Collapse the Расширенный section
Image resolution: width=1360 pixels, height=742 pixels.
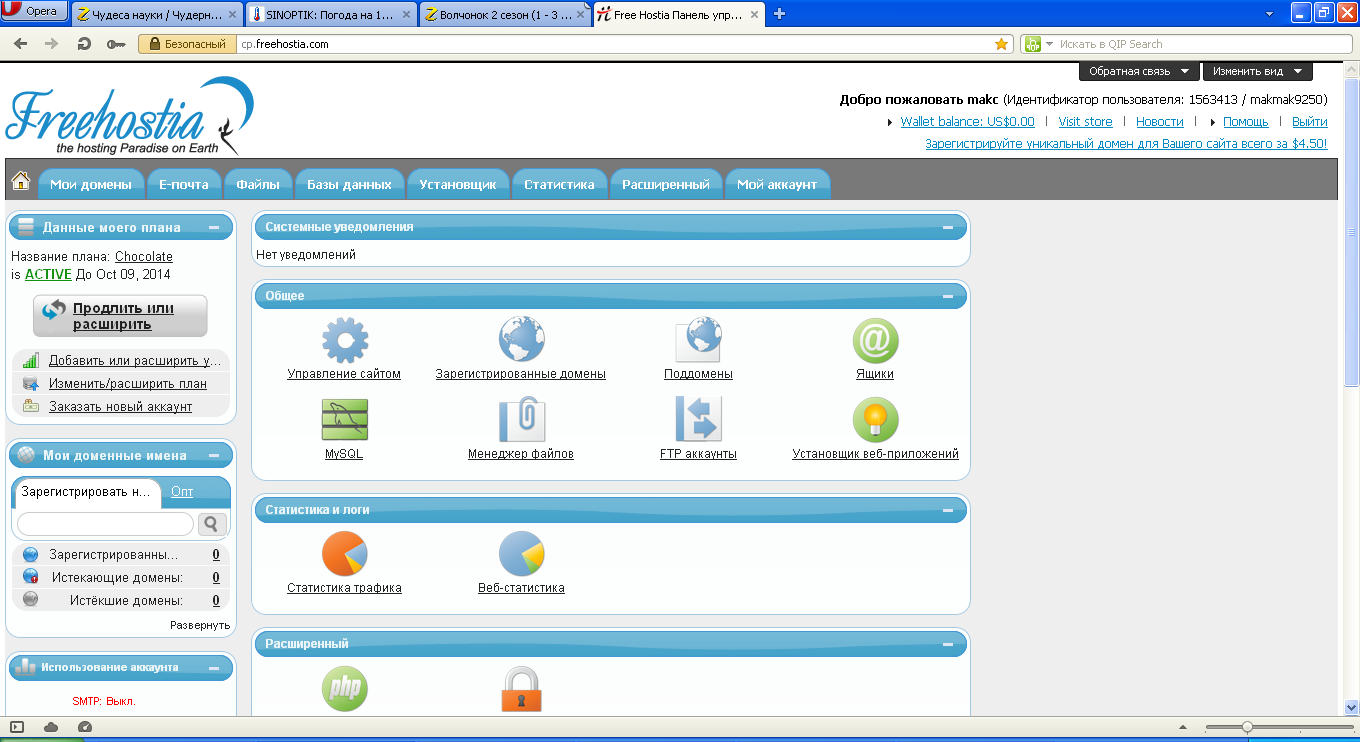point(948,644)
